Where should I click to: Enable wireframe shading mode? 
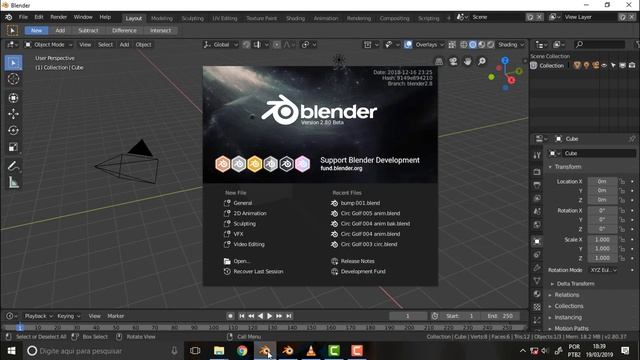point(464,44)
